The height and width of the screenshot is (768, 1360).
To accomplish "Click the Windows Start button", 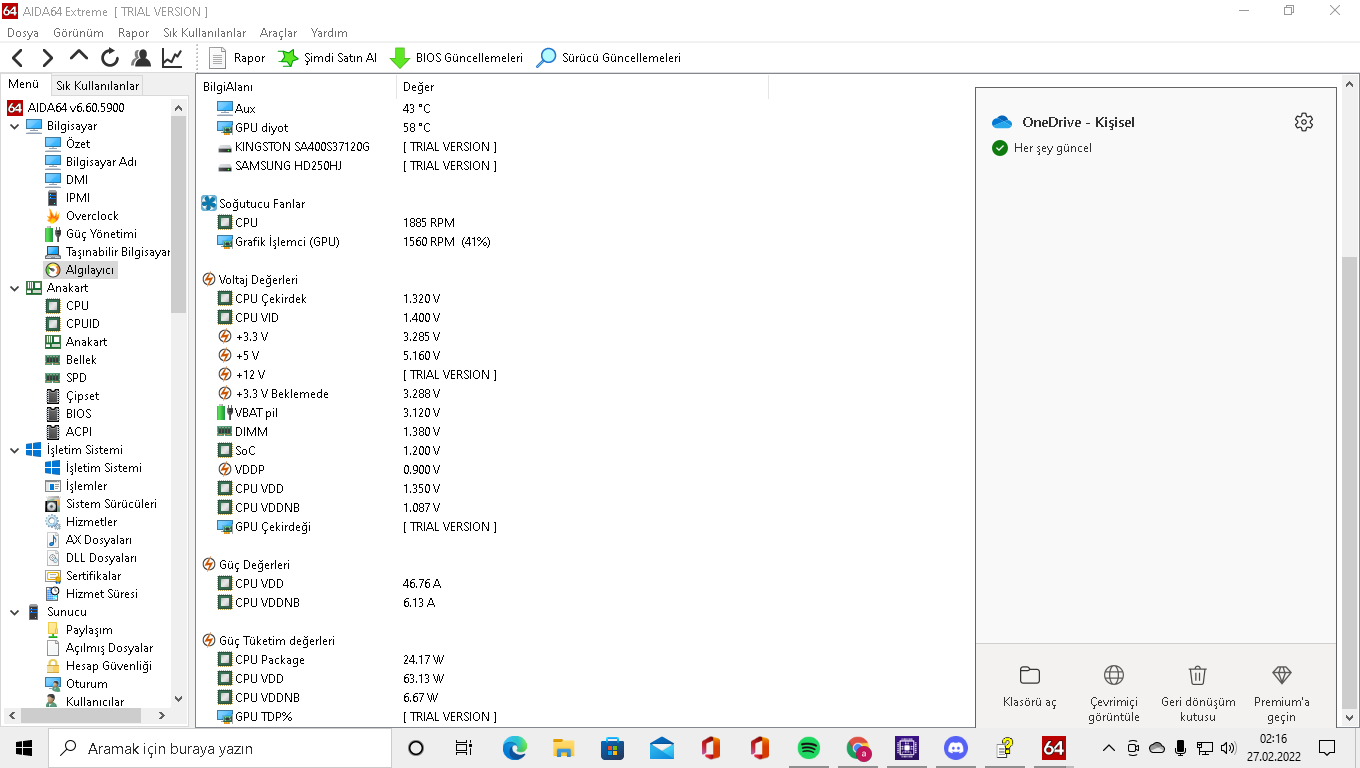I will (24, 748).
